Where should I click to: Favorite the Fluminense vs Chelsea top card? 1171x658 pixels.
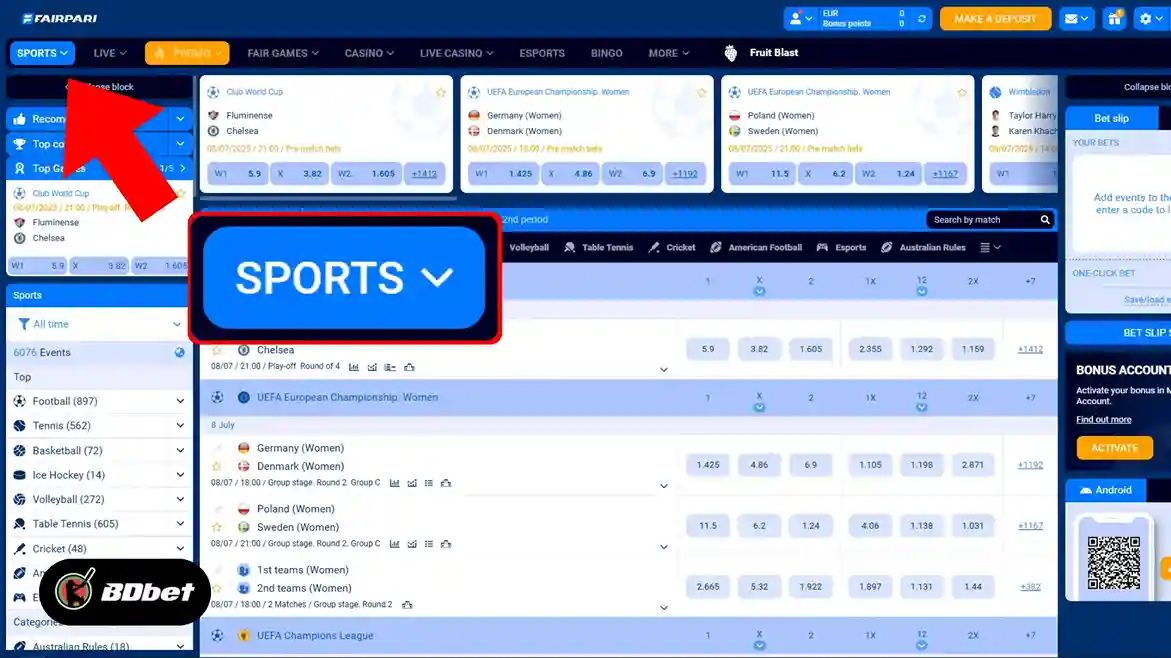(441, 93)
